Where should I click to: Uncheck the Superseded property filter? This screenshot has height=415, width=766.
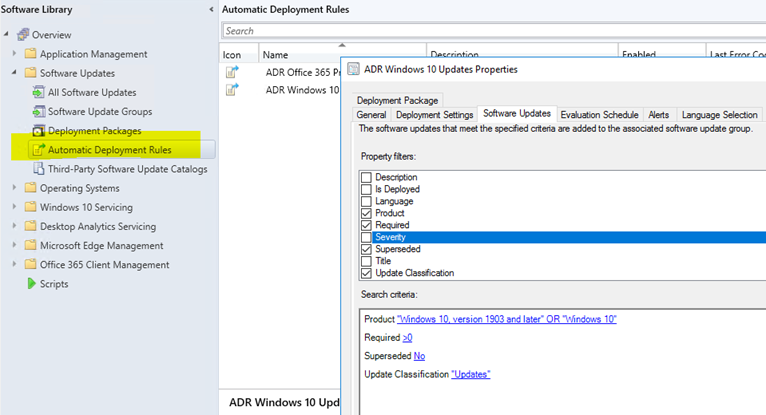tap(366, 249)
